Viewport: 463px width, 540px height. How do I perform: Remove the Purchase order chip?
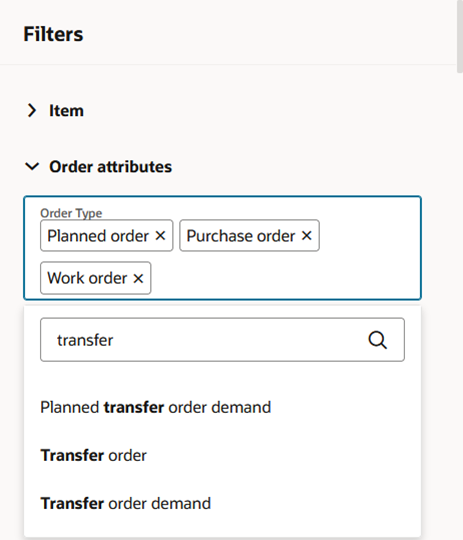click(307, 236)
